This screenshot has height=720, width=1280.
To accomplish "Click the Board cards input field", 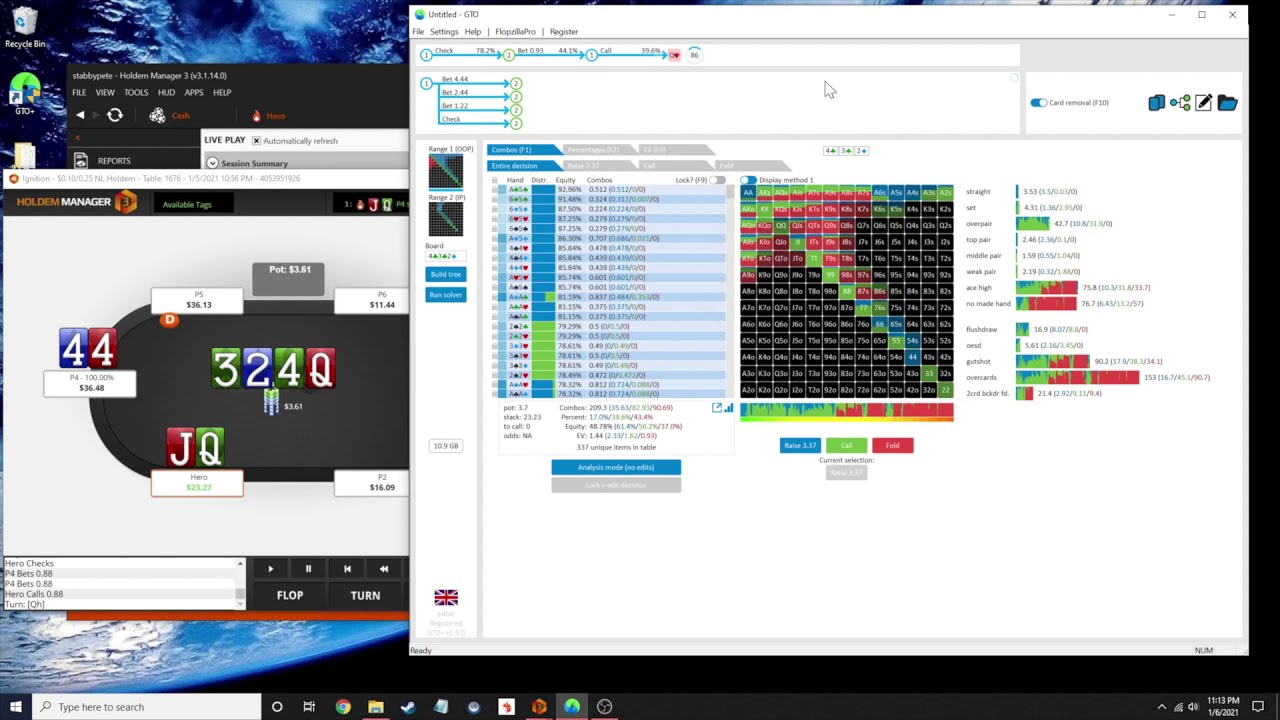I will point(446,257).
